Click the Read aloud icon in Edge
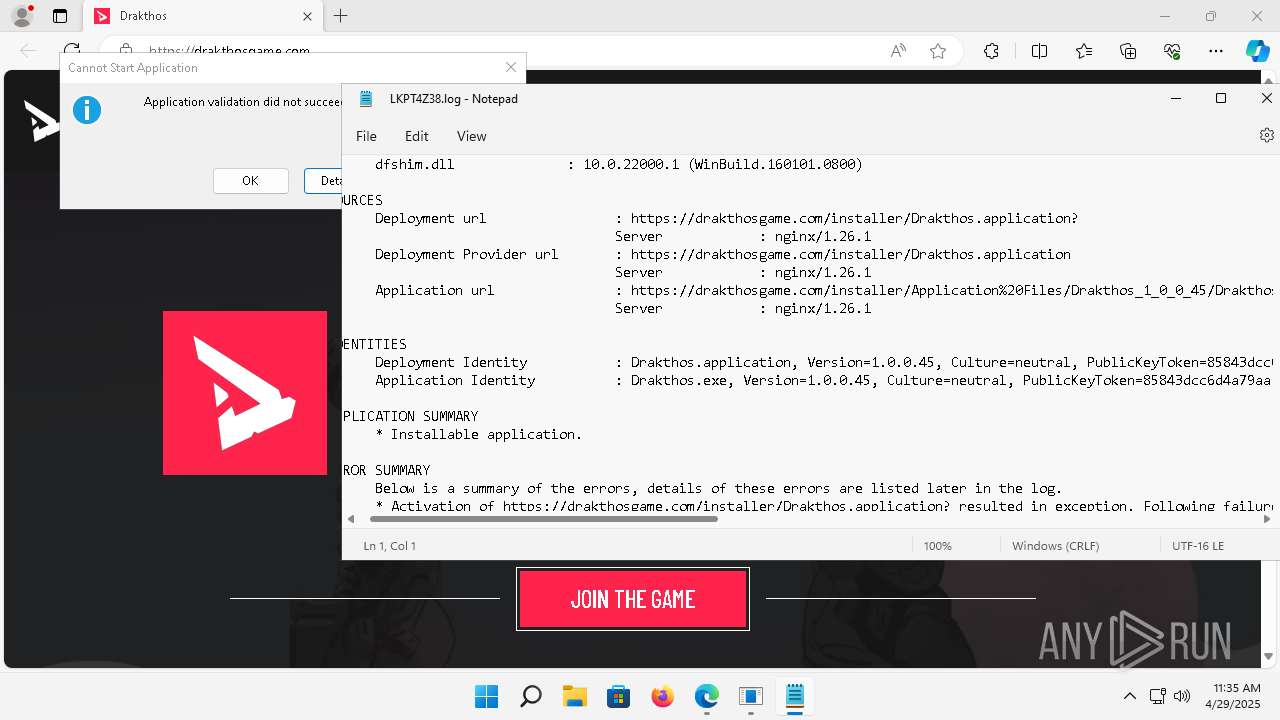Screen dimensions: 1280x720 (898, 51)
